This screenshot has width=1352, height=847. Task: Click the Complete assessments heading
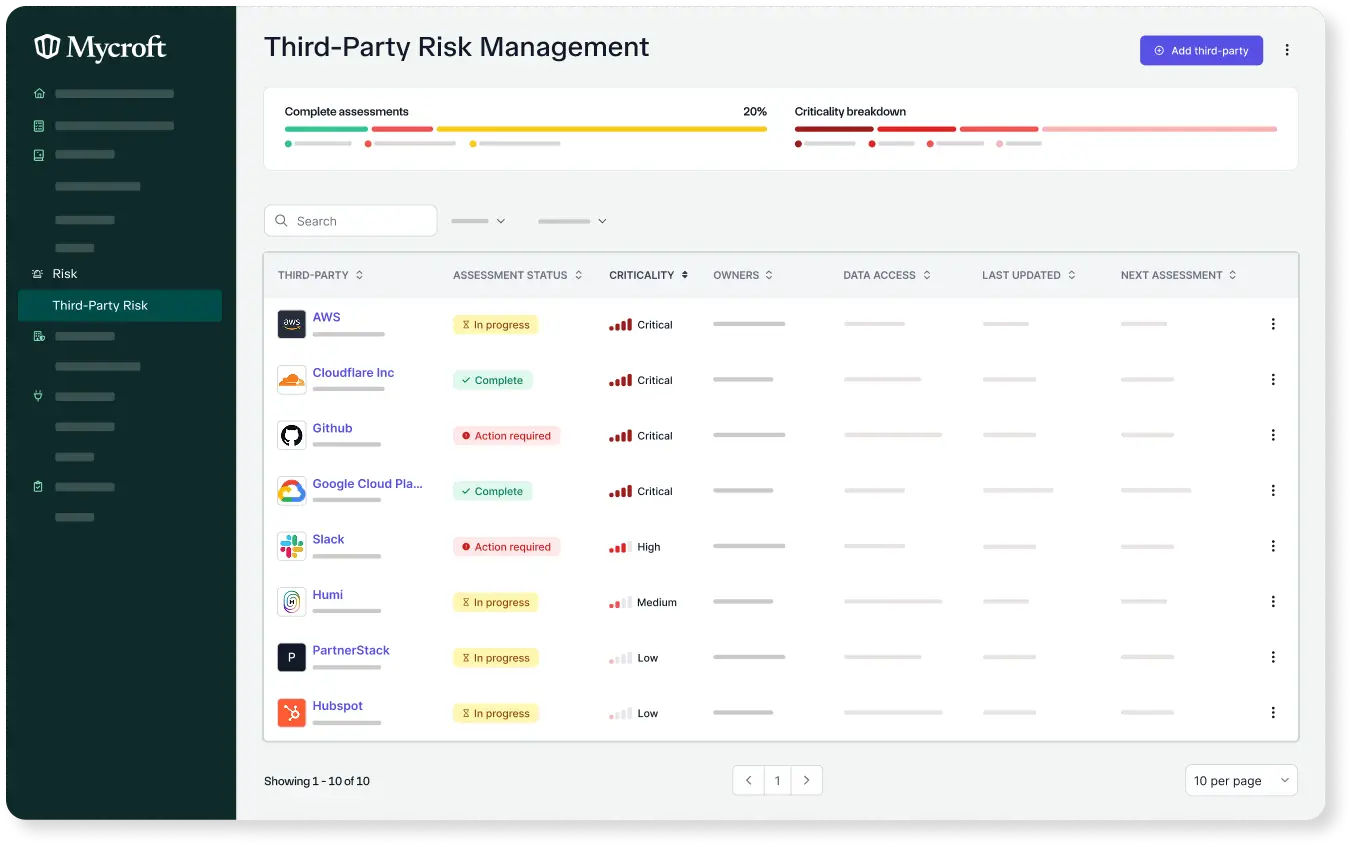tap(347, 112)
